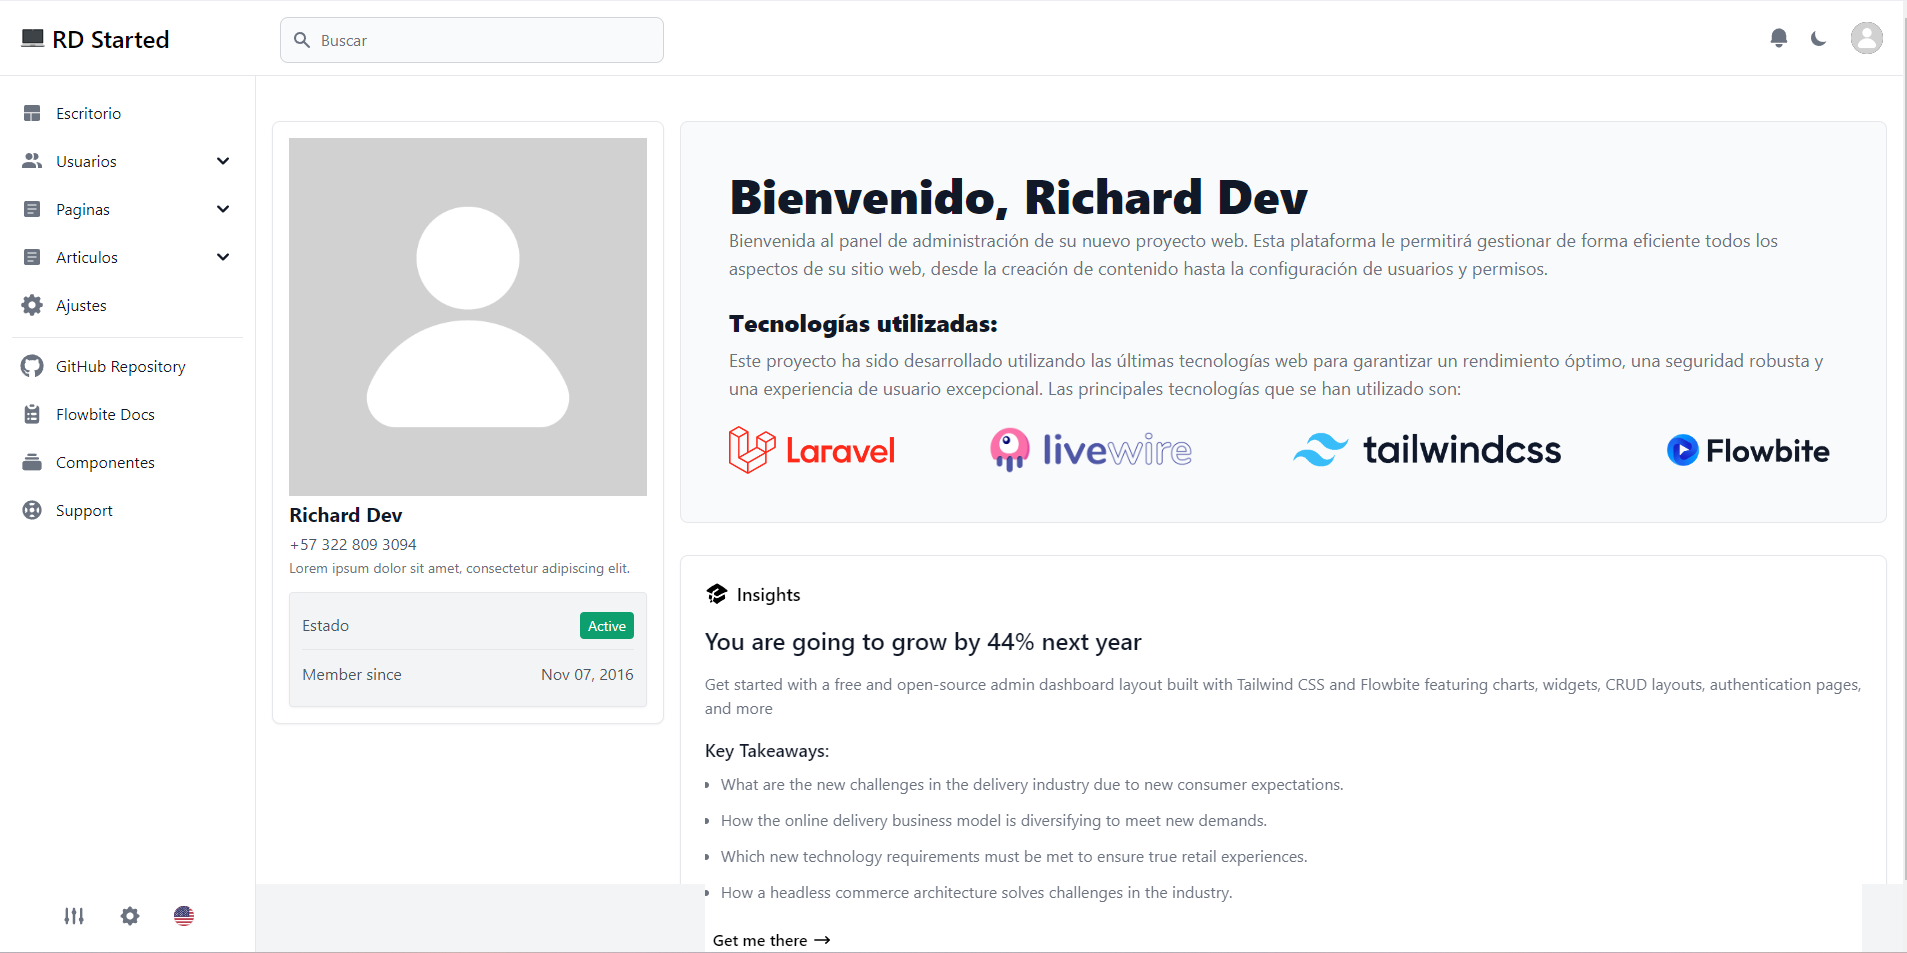
Task: Click the profile avatar placeholder image
Action: 468,317
